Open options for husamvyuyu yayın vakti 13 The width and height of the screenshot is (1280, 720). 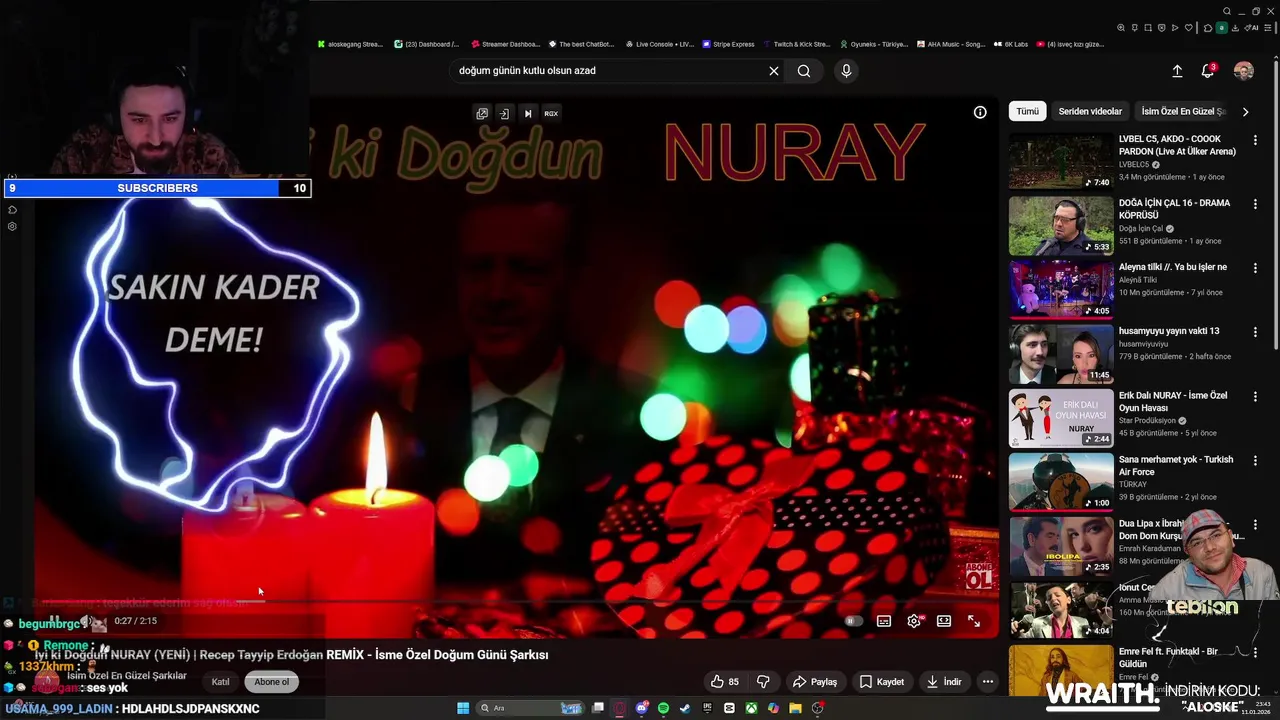tap(1255, 332)
